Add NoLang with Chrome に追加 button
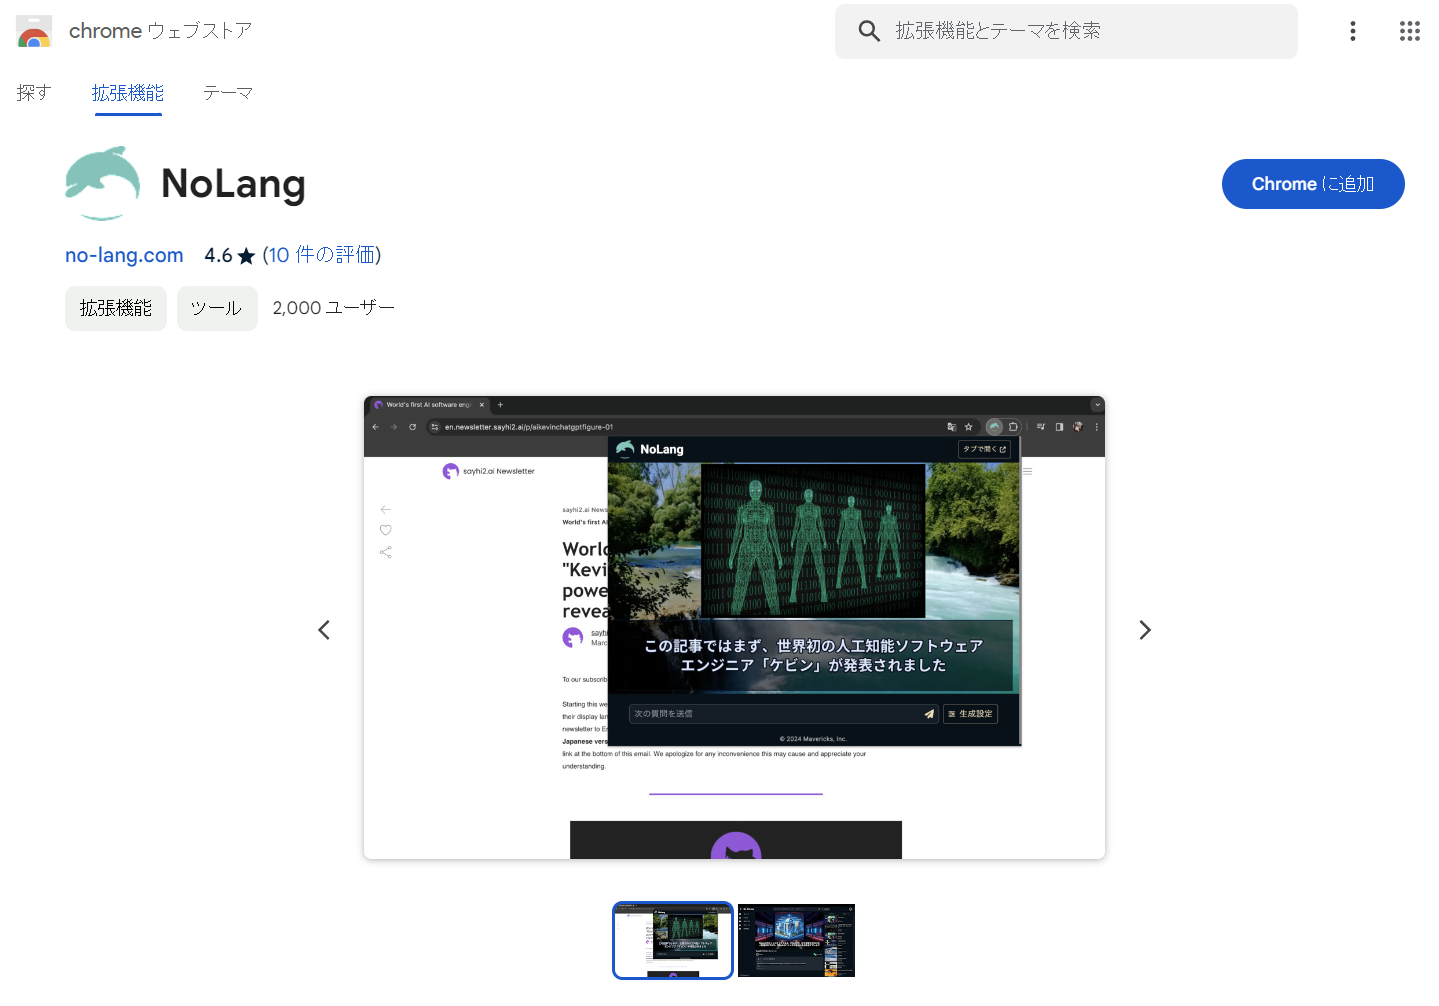 [1313, 184]
